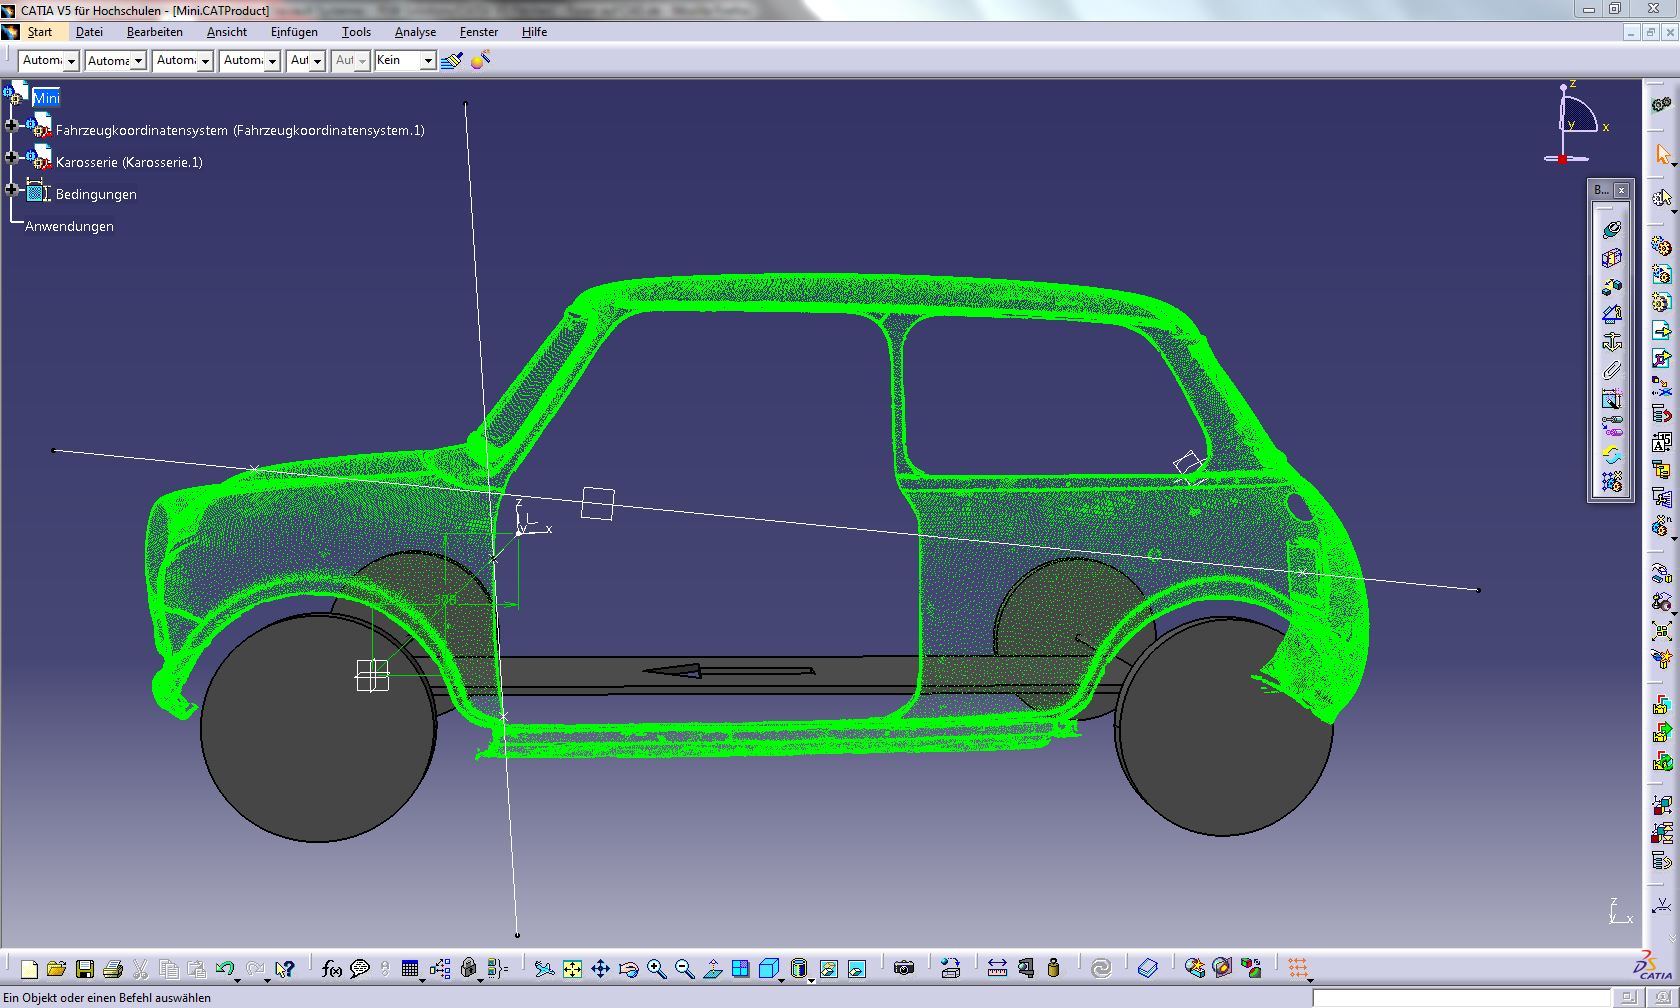This screenshot has height=1008, width=1680.
Task: Print using the printer icon
Action: coord(112,968)
